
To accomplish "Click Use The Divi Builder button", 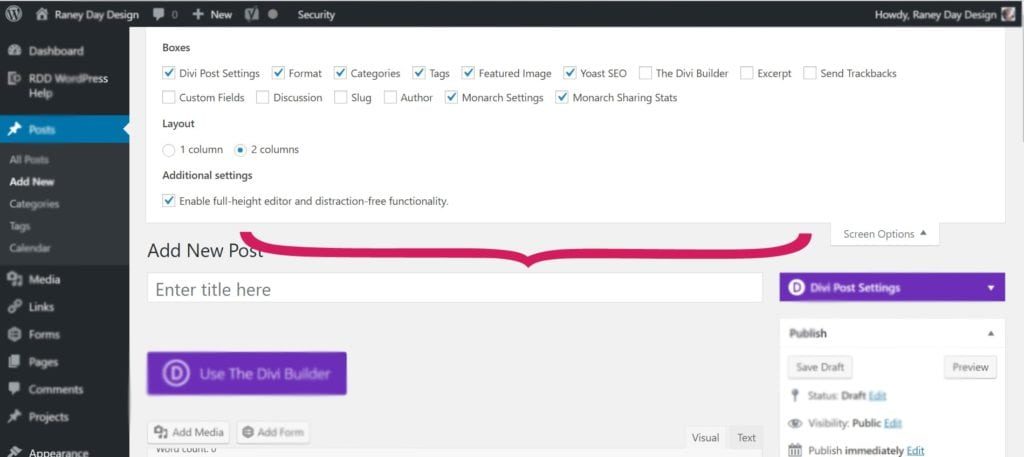I will (247, 373).
